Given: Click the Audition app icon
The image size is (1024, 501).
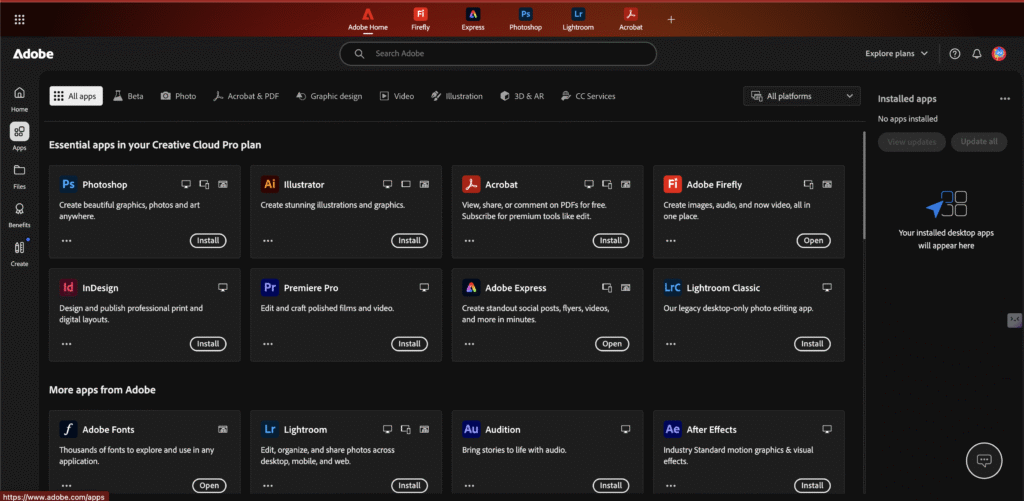Looking at the screenshot, I should 471,429.
